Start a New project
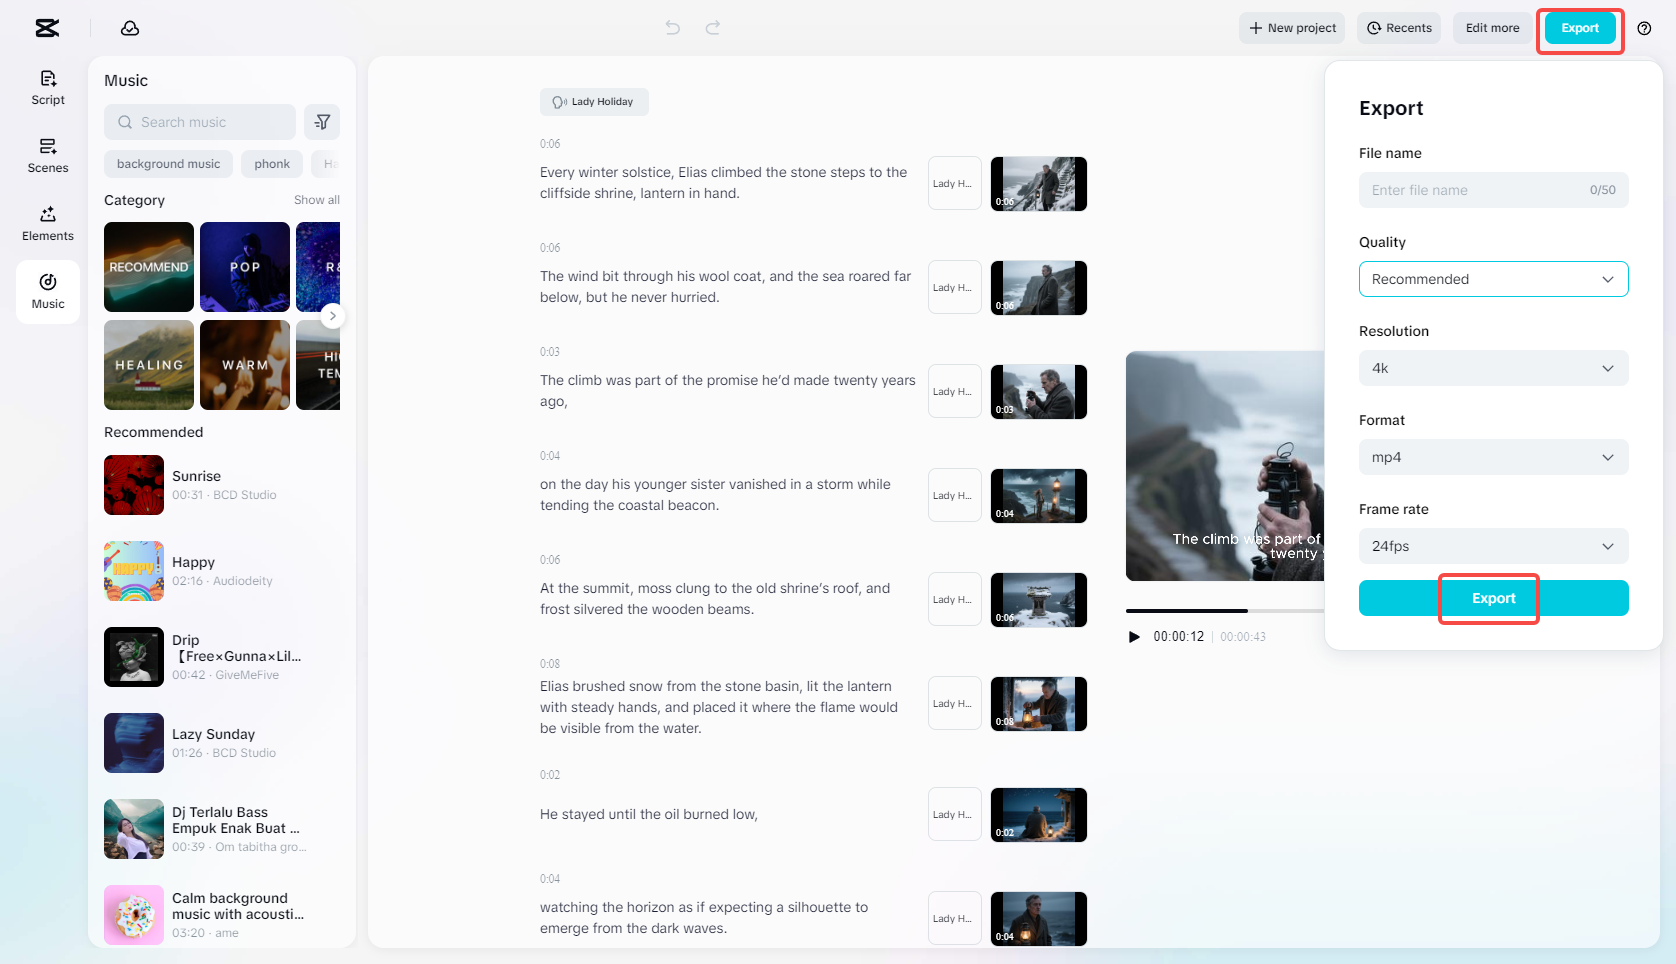 (x=1291, y=28)
